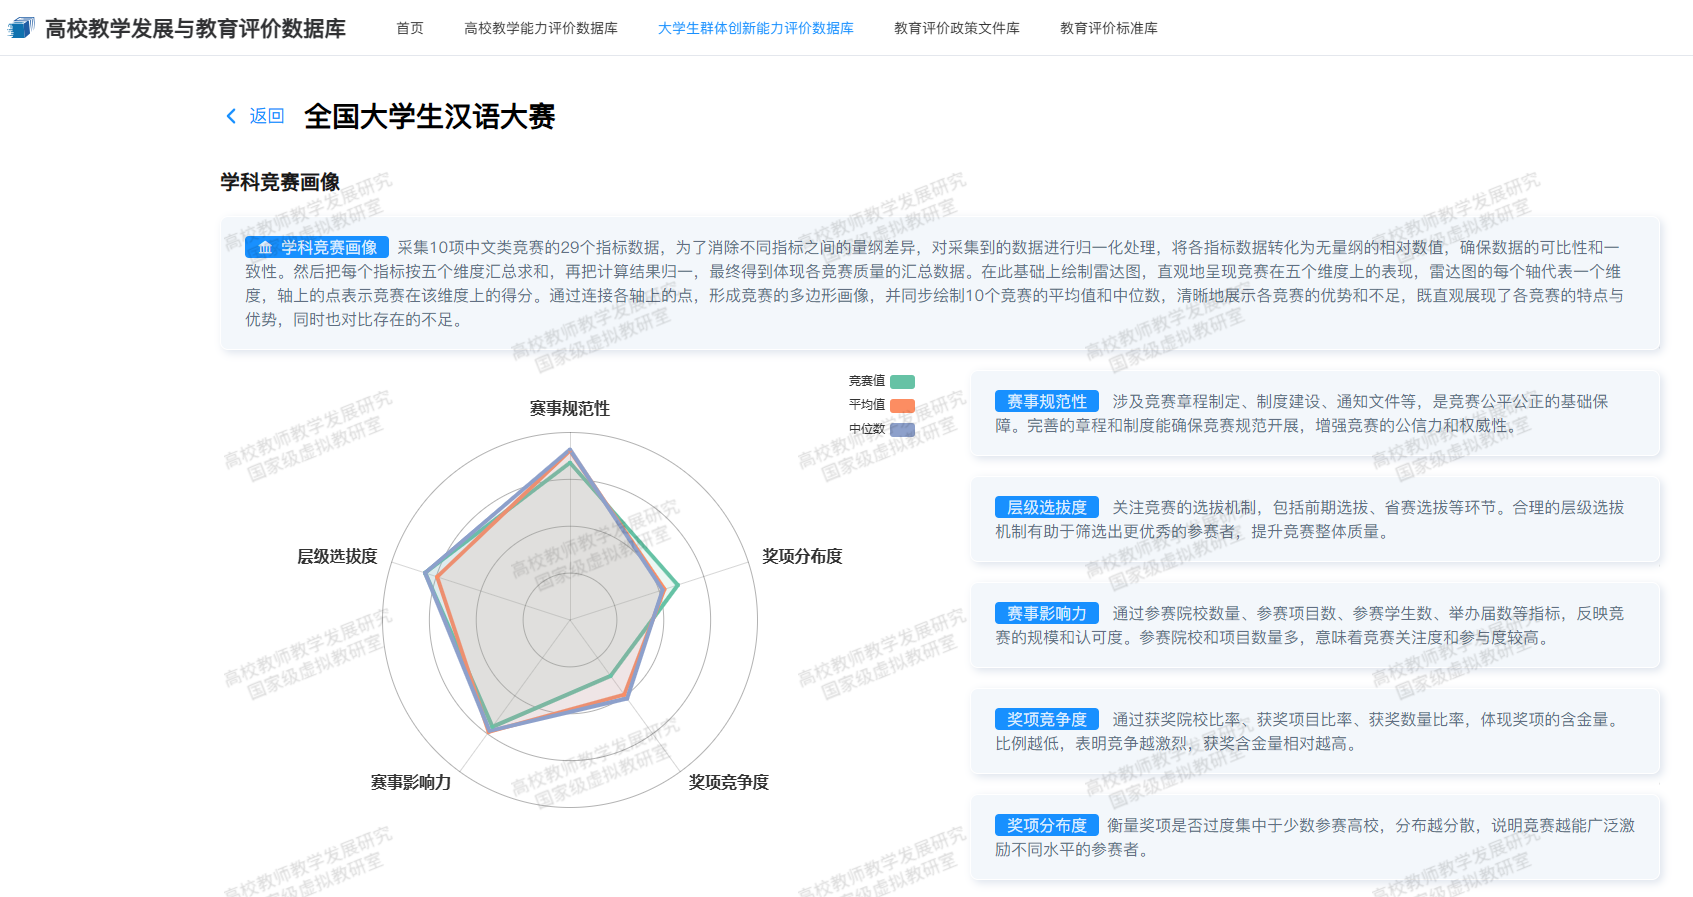Click center of the radar chart
This screenshot has height=897, width=1693.
pyautogui.click(x=570, y=620)
